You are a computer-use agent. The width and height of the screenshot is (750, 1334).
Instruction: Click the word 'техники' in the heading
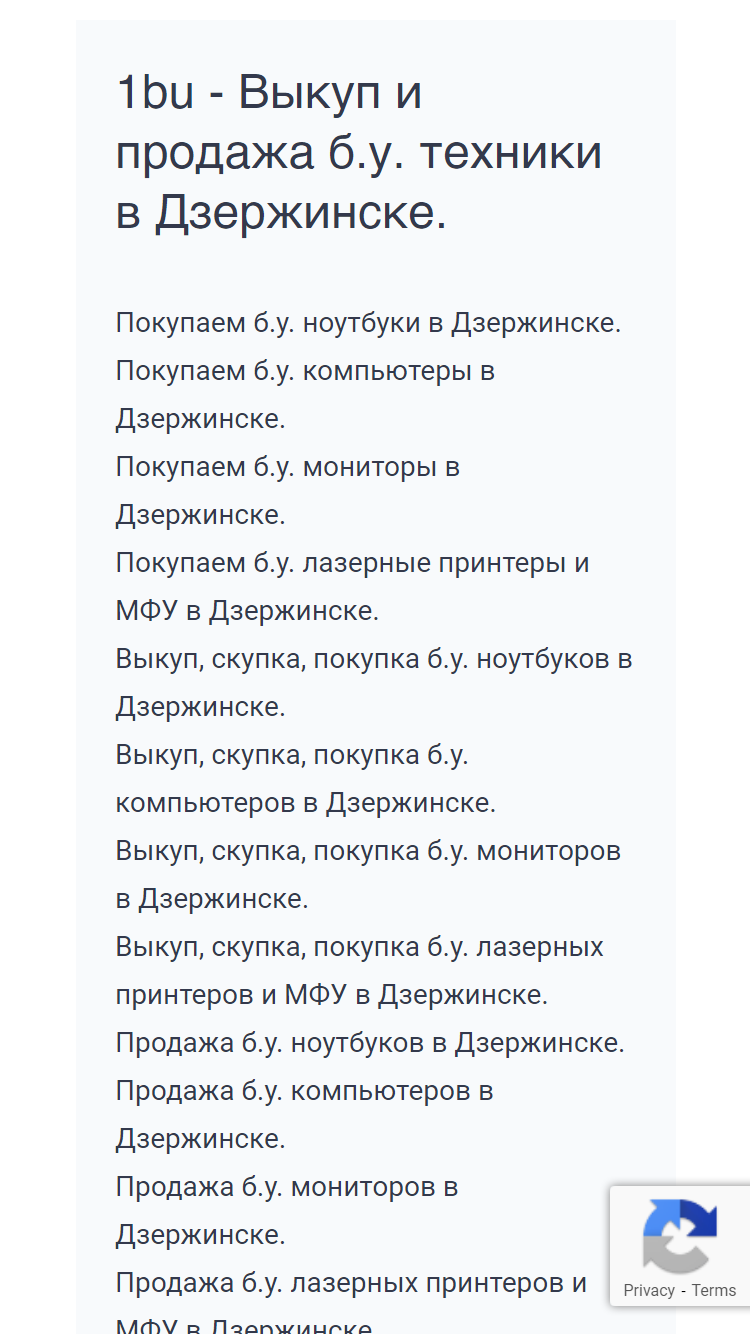pos(510,153)
